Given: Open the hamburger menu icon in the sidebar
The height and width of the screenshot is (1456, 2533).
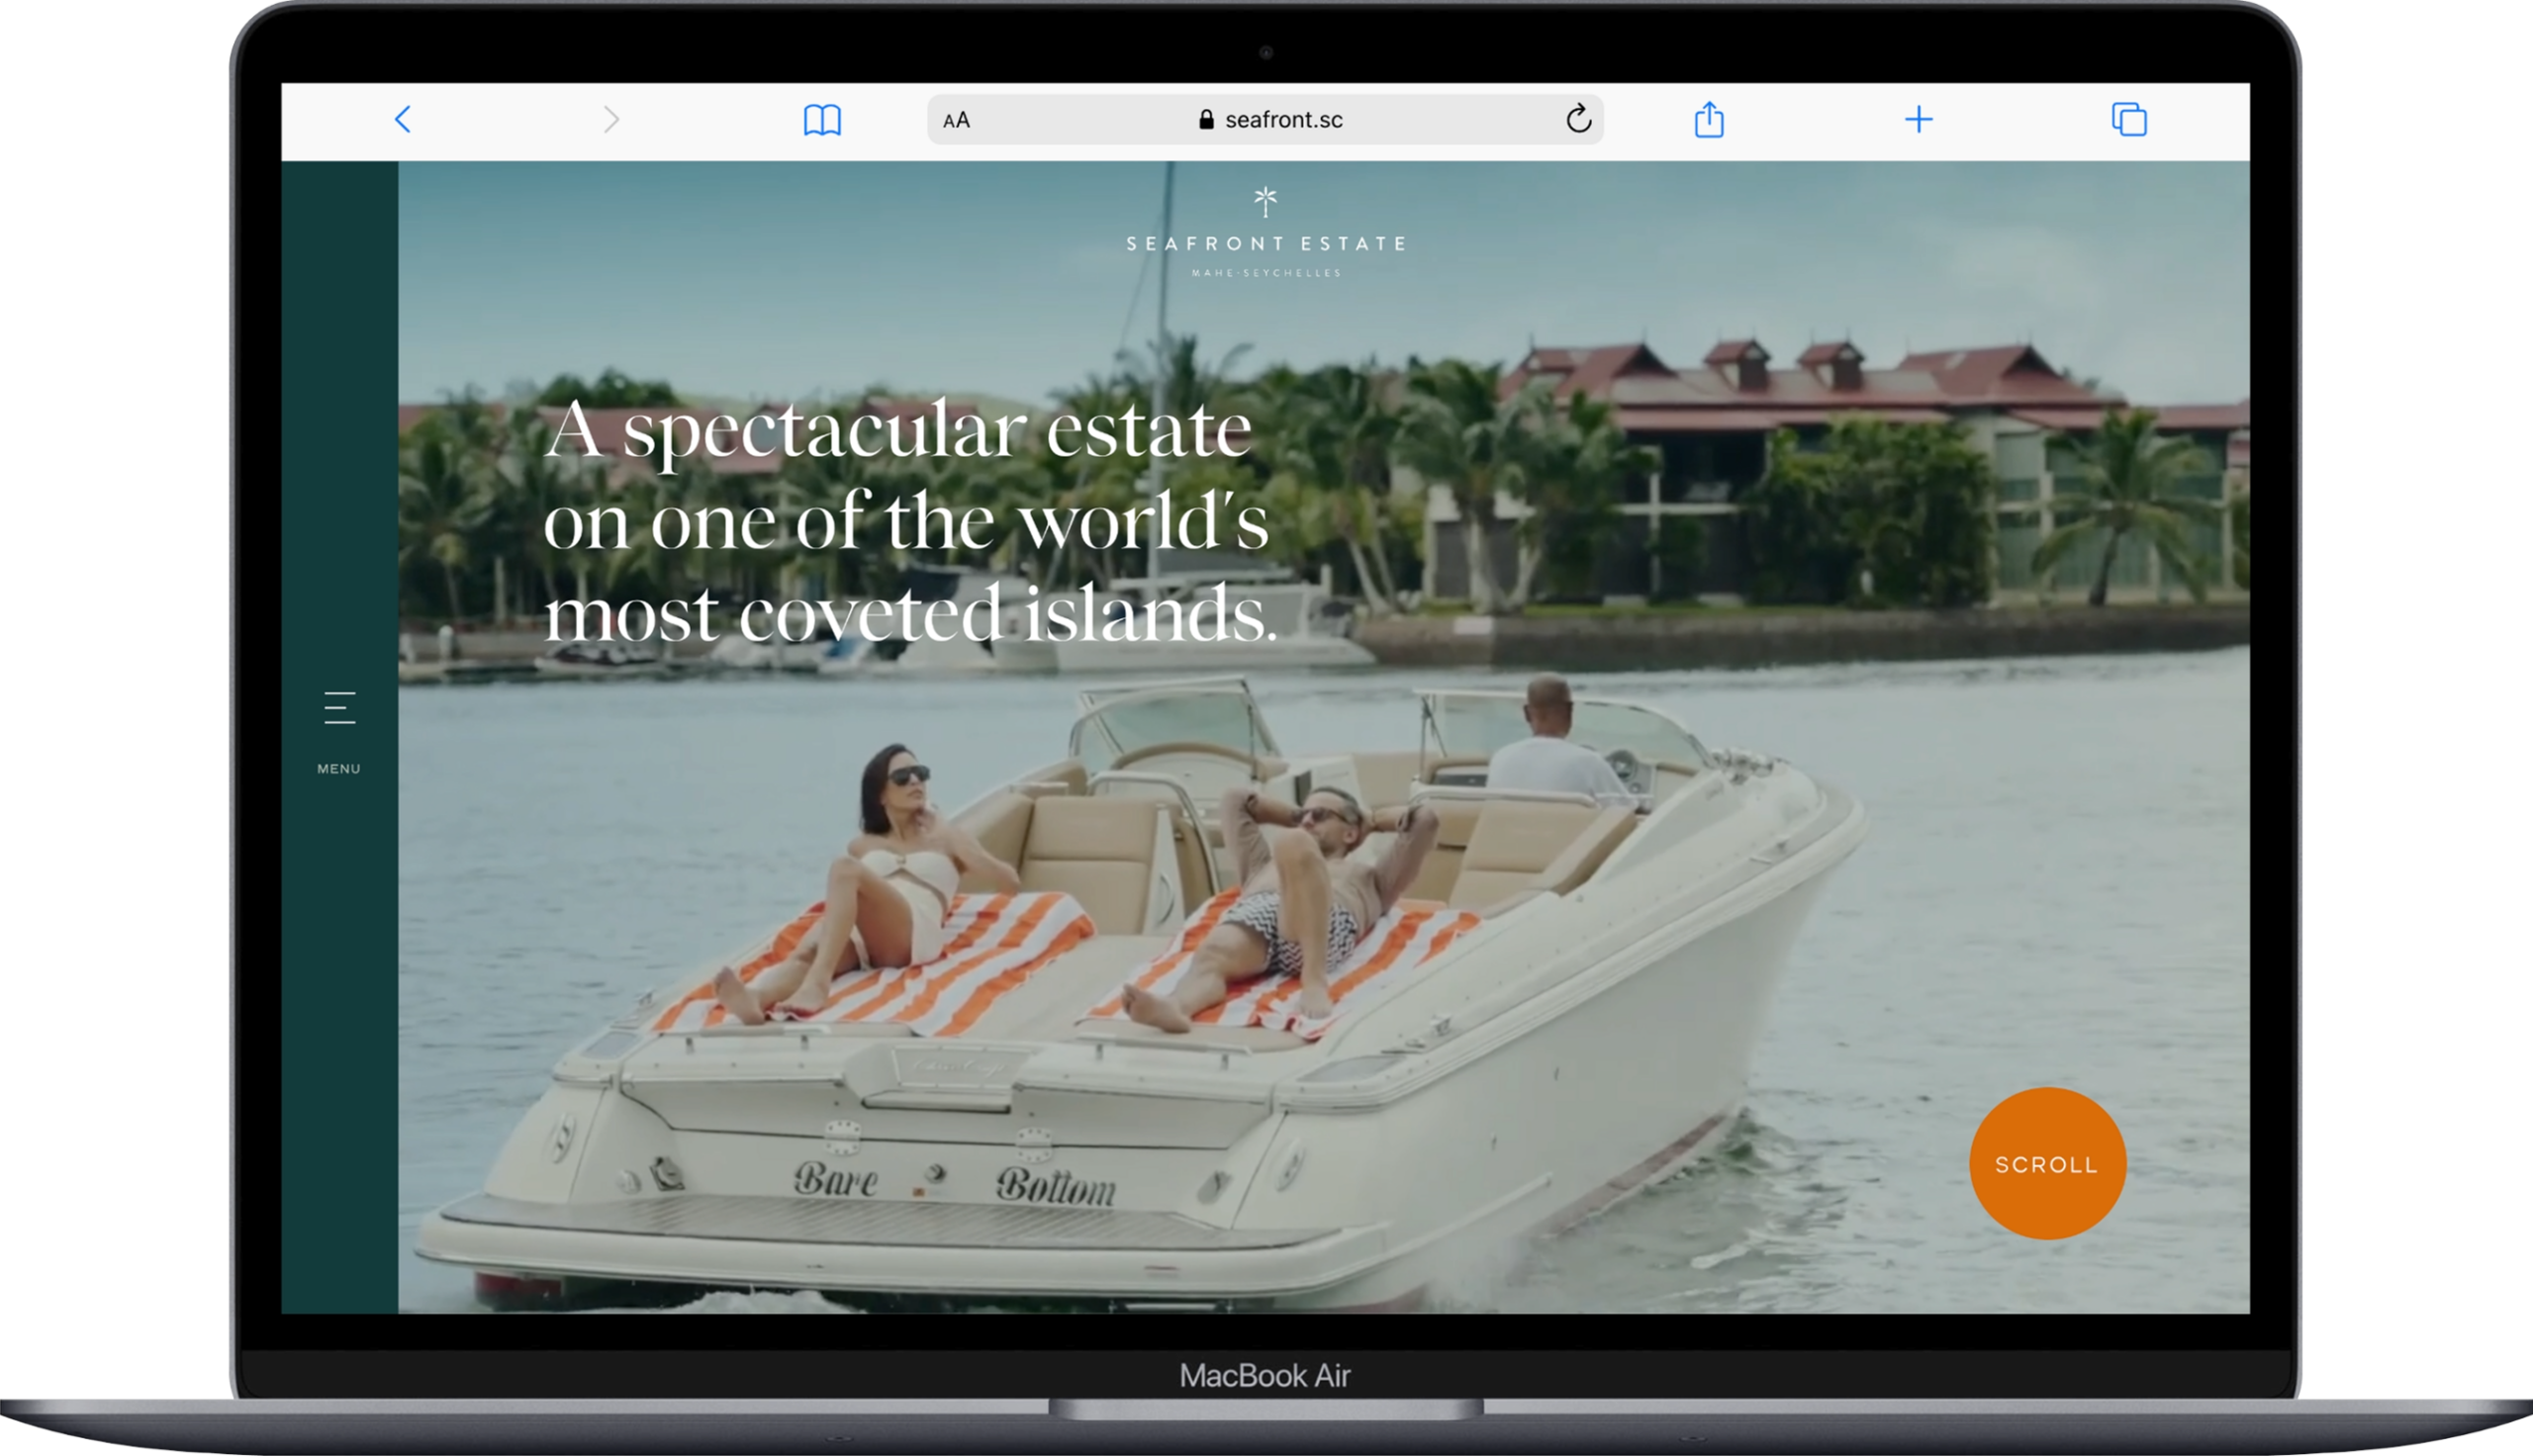Looking at the screenshot, I should [340, 707].
